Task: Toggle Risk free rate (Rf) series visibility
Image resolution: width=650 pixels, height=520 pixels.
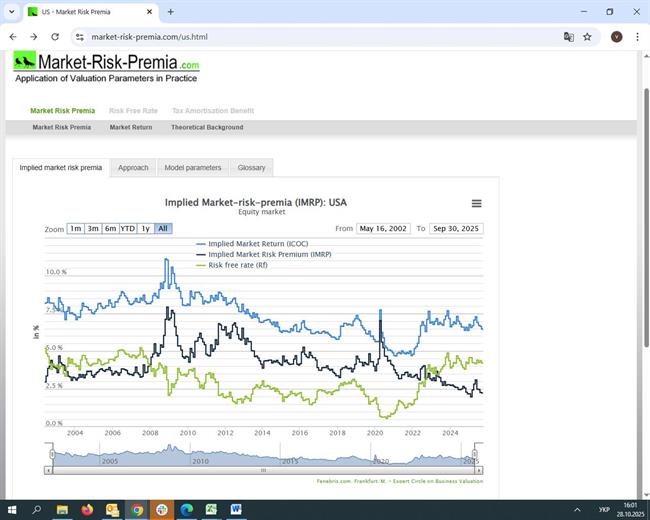Action: pos(237,265)
